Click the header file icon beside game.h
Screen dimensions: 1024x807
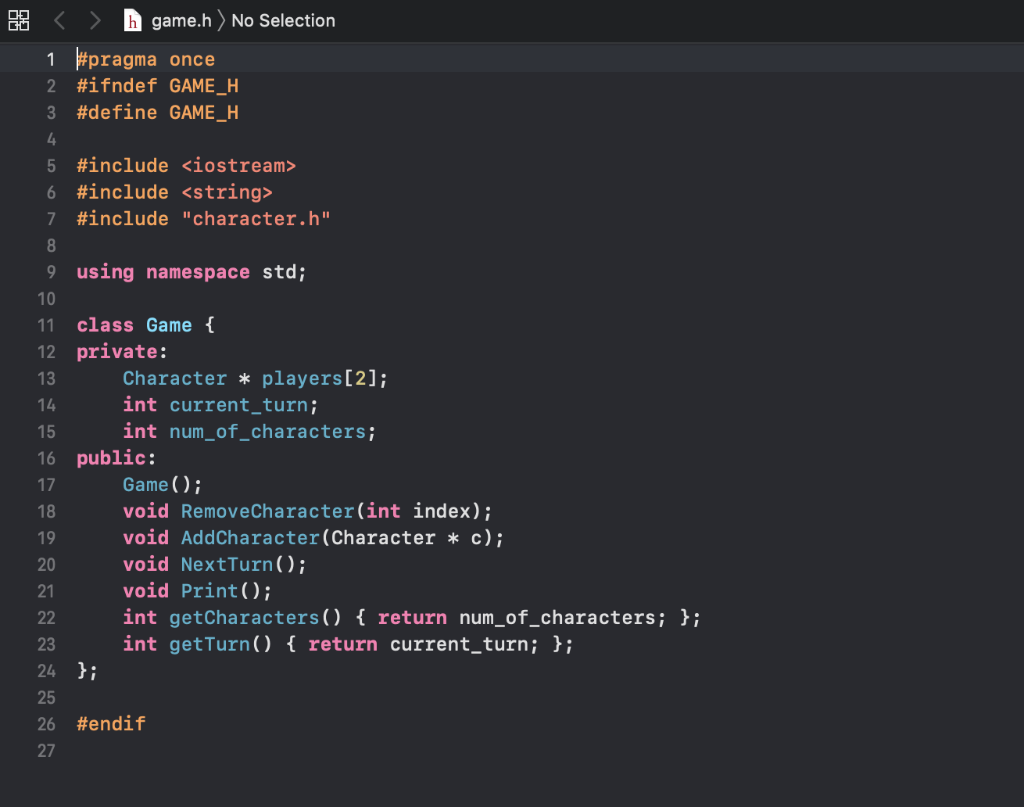tap(131, 19)
